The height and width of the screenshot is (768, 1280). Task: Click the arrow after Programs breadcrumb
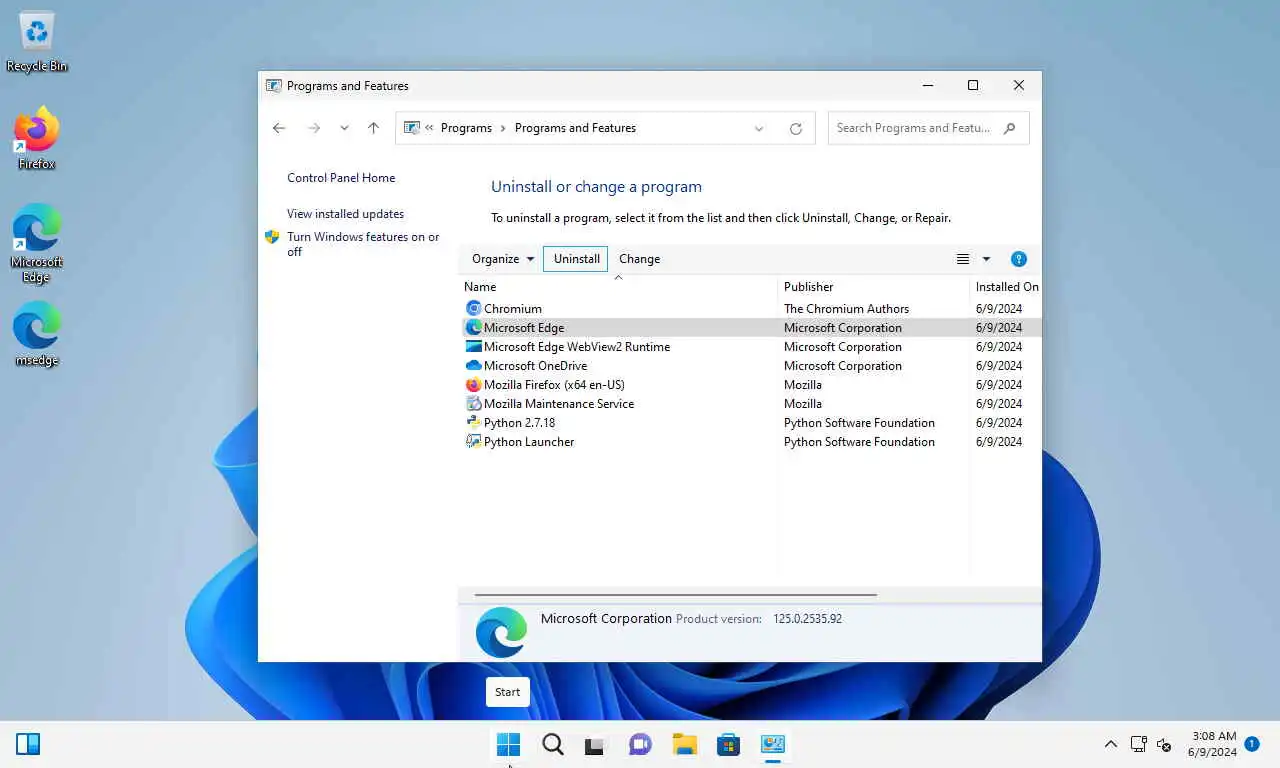[503, 128]
